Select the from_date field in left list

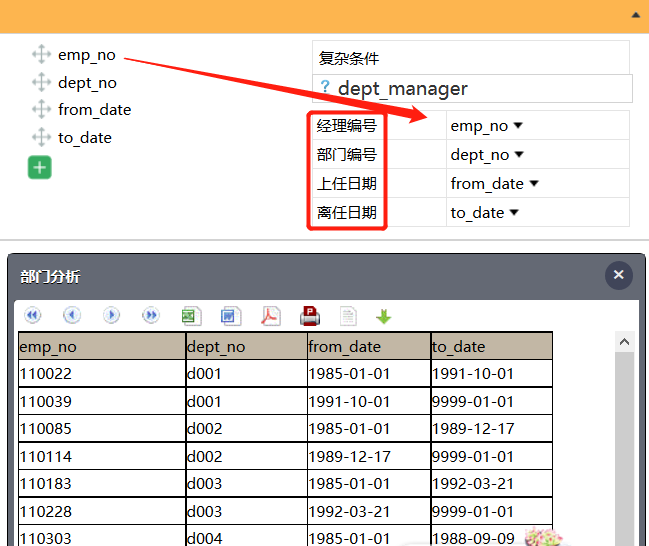pyautogui.click(x=94, y=110)
